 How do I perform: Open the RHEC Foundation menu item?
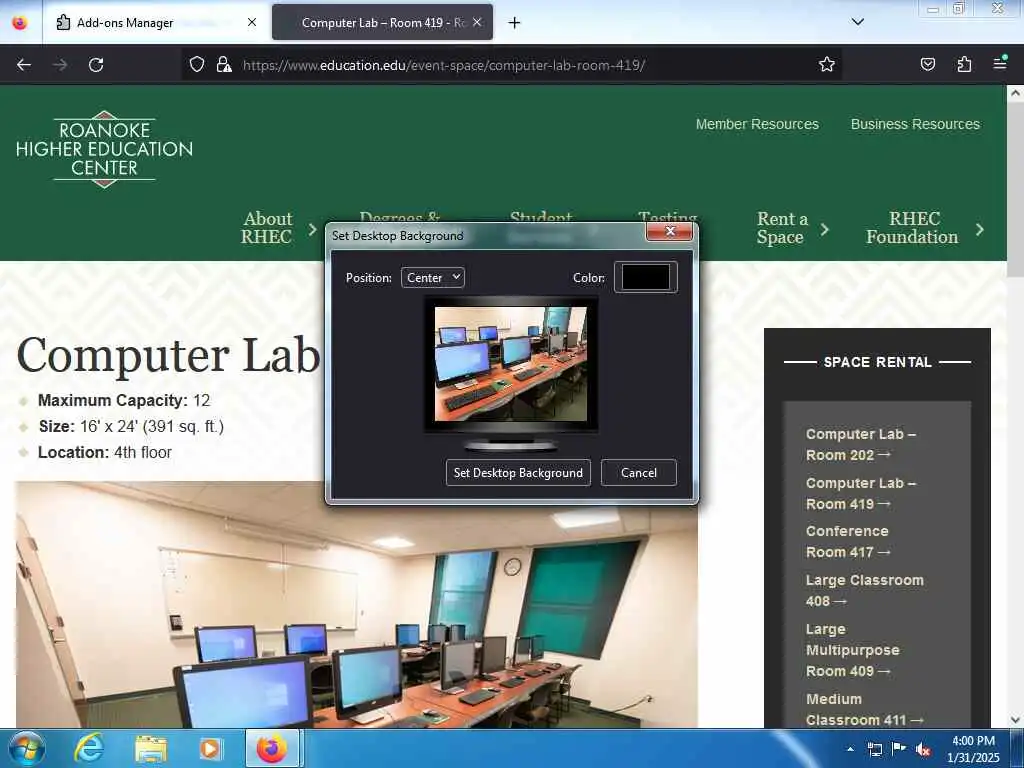pyautogui.click(x=912, y=227)
